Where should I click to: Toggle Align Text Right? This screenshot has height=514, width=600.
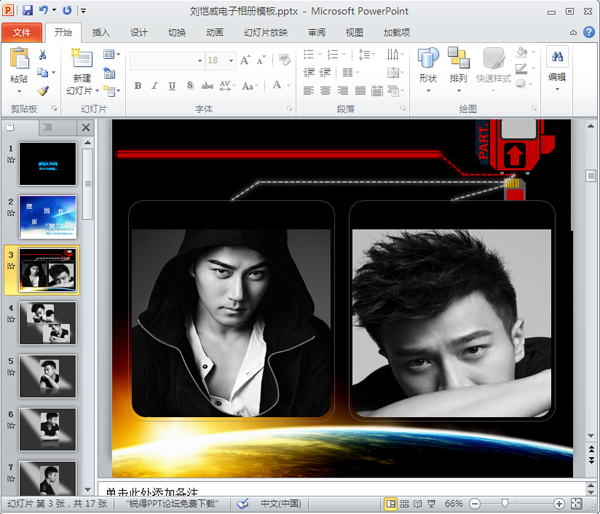[343, 91]
